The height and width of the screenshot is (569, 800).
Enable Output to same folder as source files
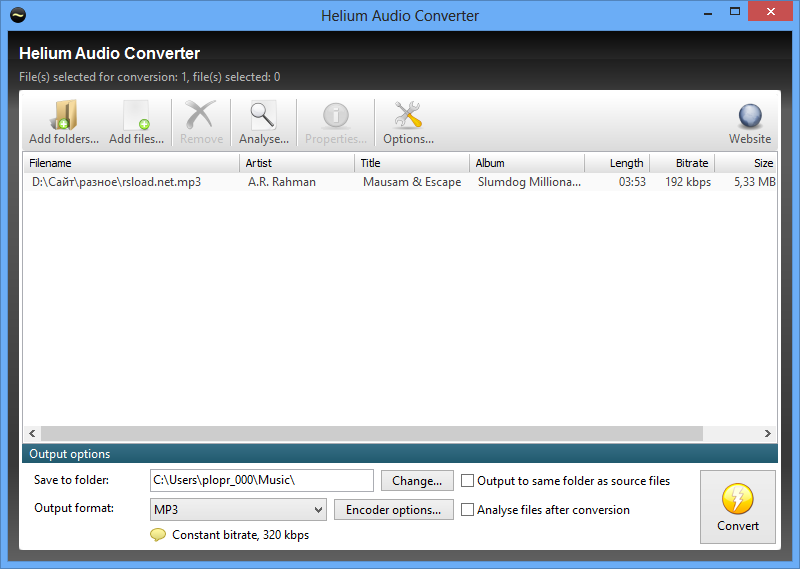click(x=467, y=481)
